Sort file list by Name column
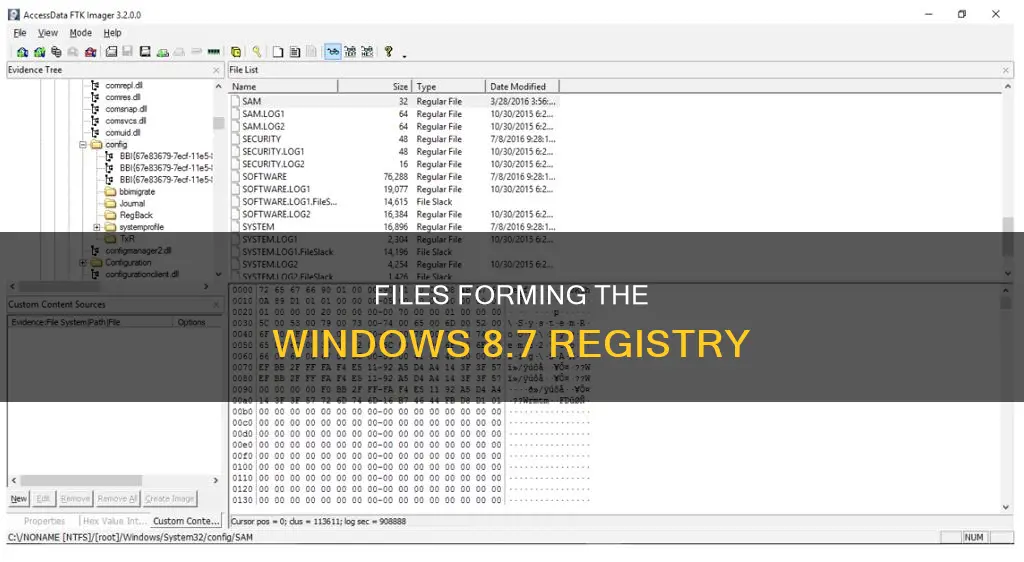Image resolution: width=1024 pixels, height=562 pixels. pyautogui.click(x=283, y=86)
